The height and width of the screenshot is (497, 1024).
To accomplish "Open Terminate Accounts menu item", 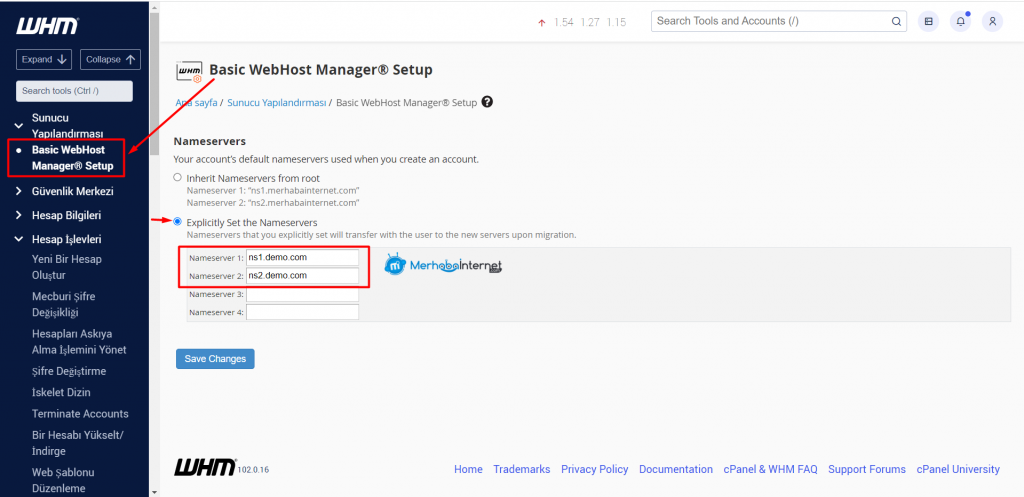I will (x=80, y=413).
